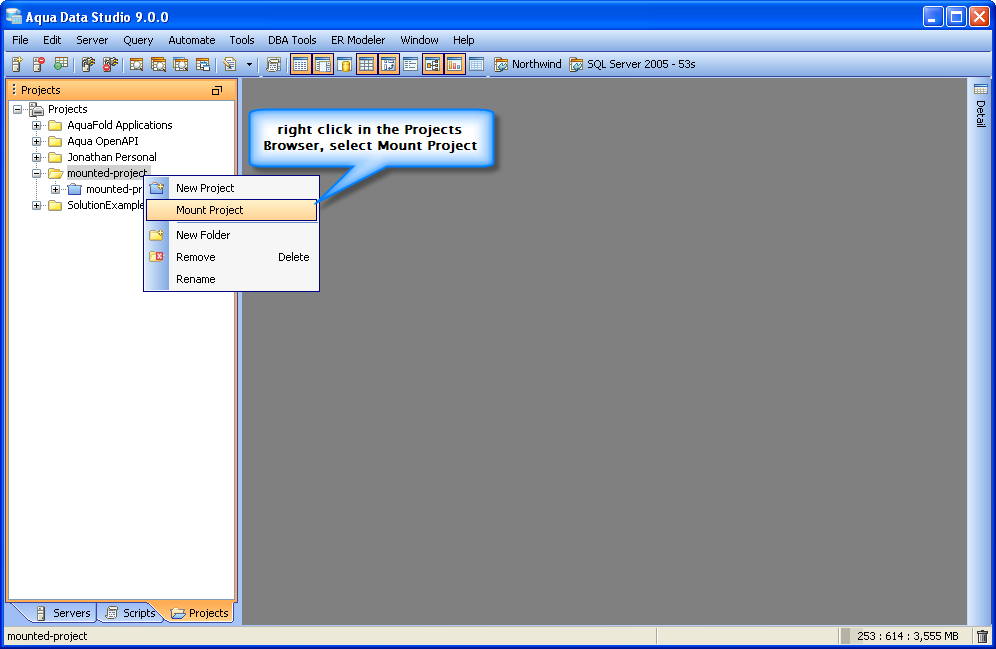Collapse the Projects root tree node

[18, 109]
